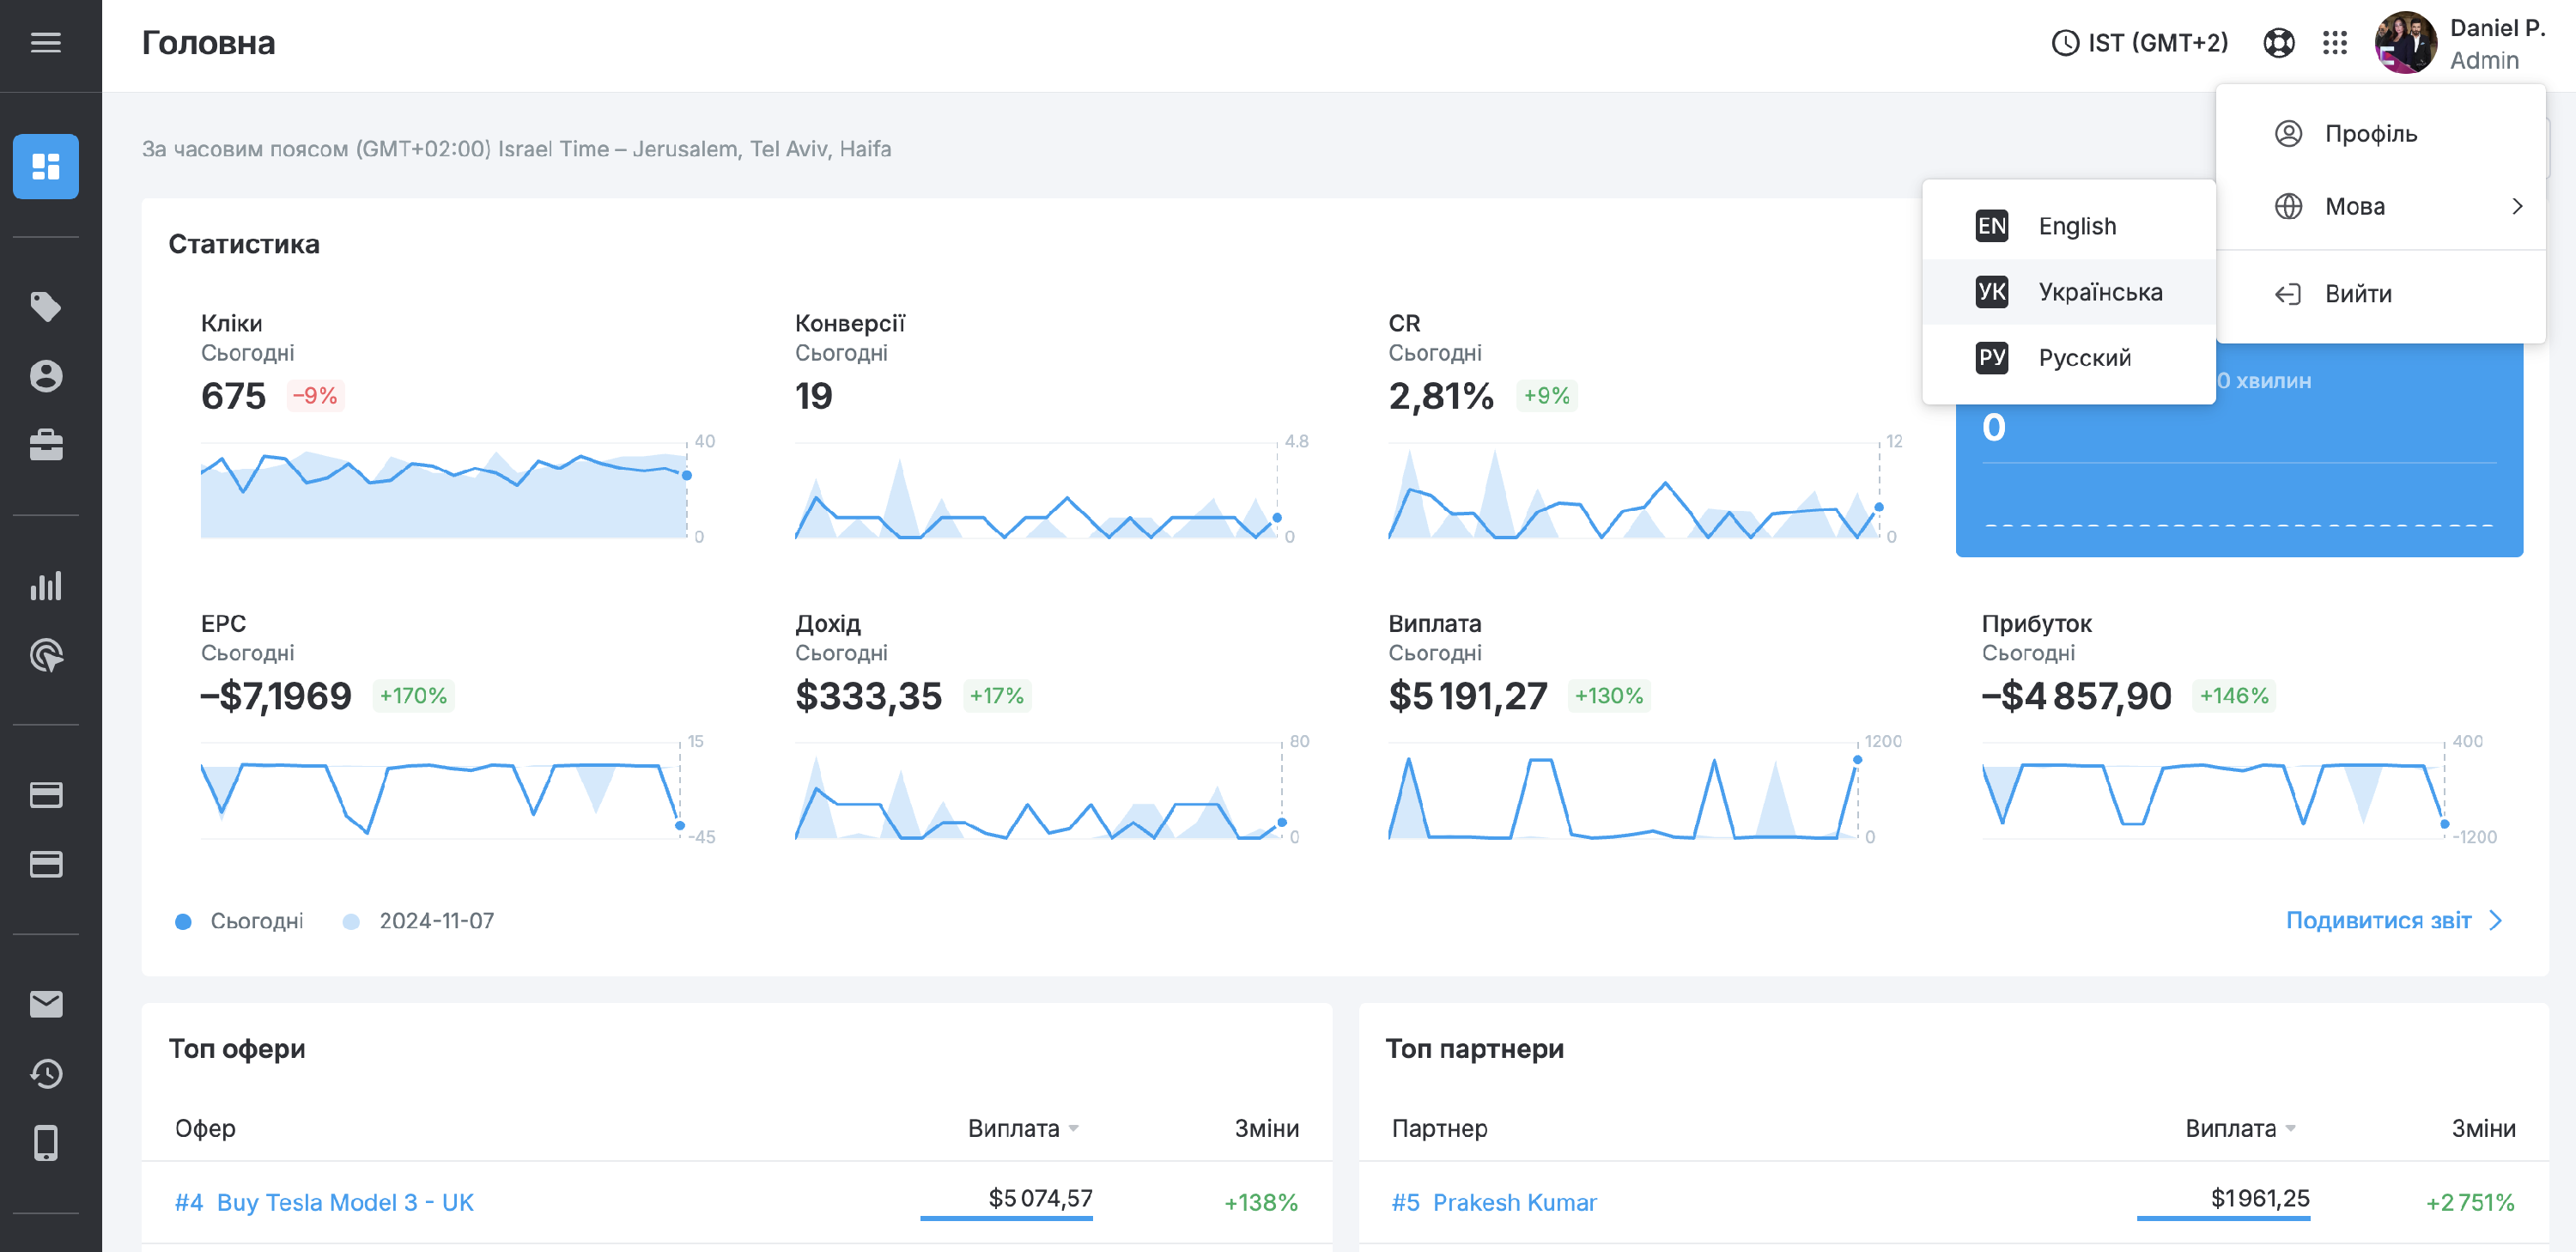Screen dimensions: 2576x1252
Task: Open offers tag icon in sidebar
Action: click(x=46, y=306)
